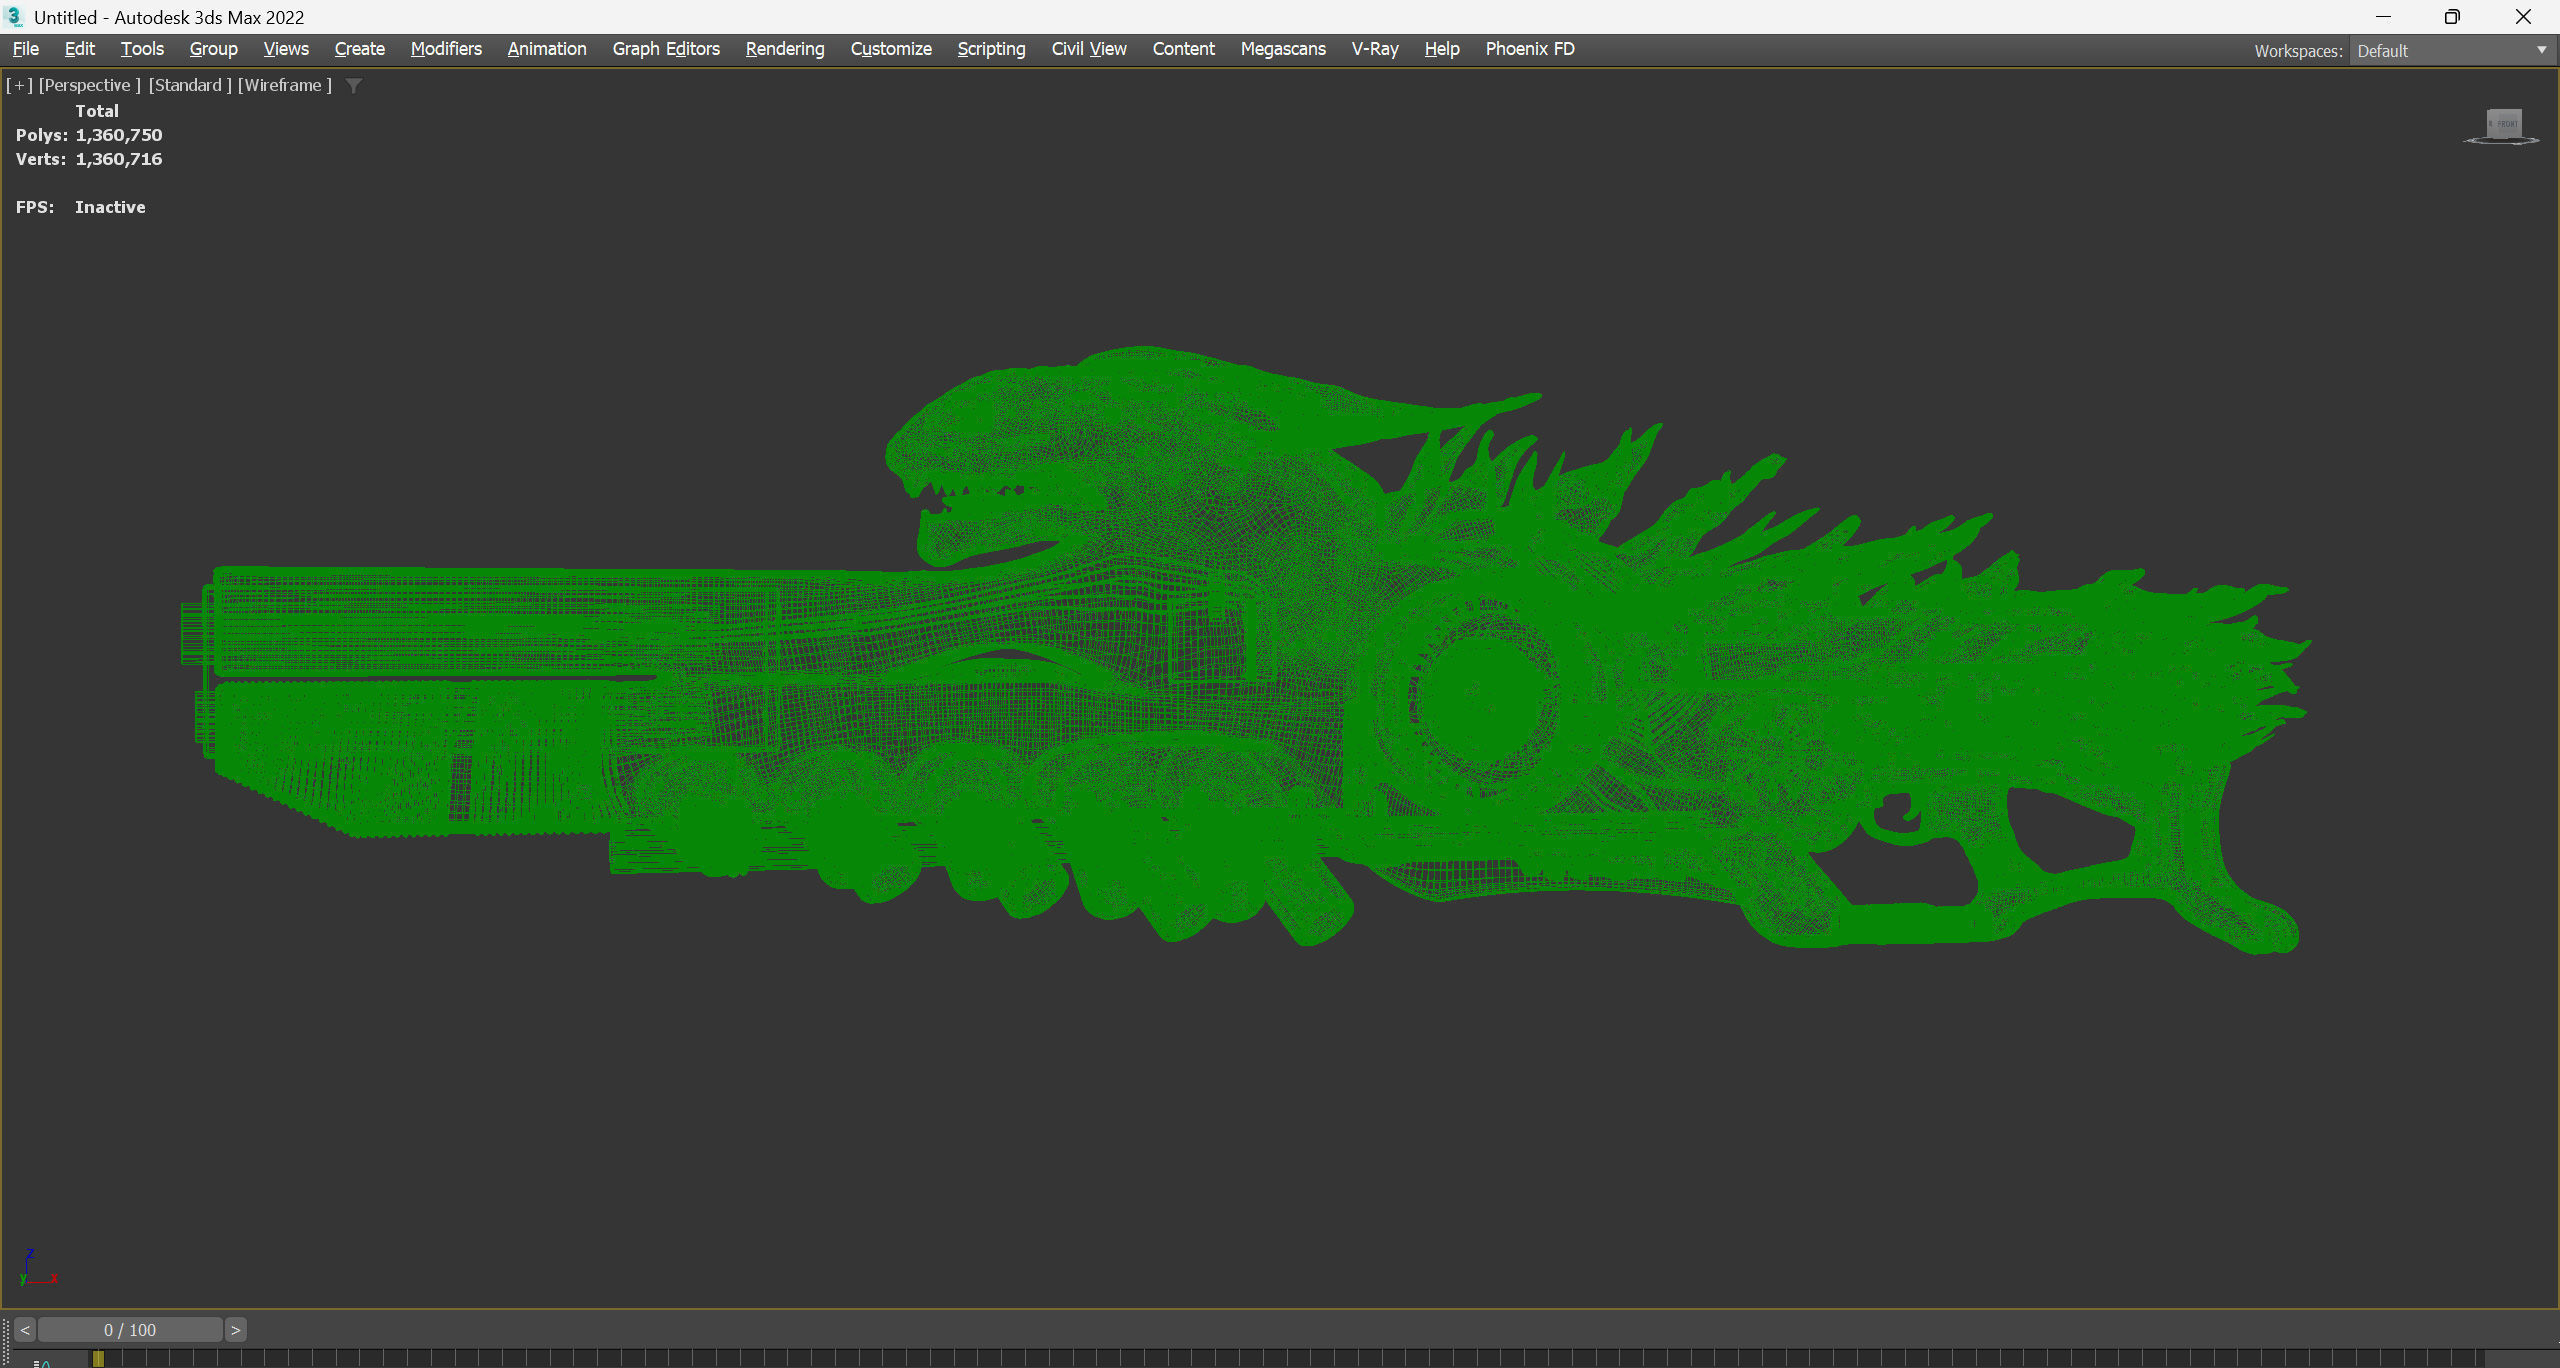Expand the Workspaces Default dropdown

point(2452,51)
